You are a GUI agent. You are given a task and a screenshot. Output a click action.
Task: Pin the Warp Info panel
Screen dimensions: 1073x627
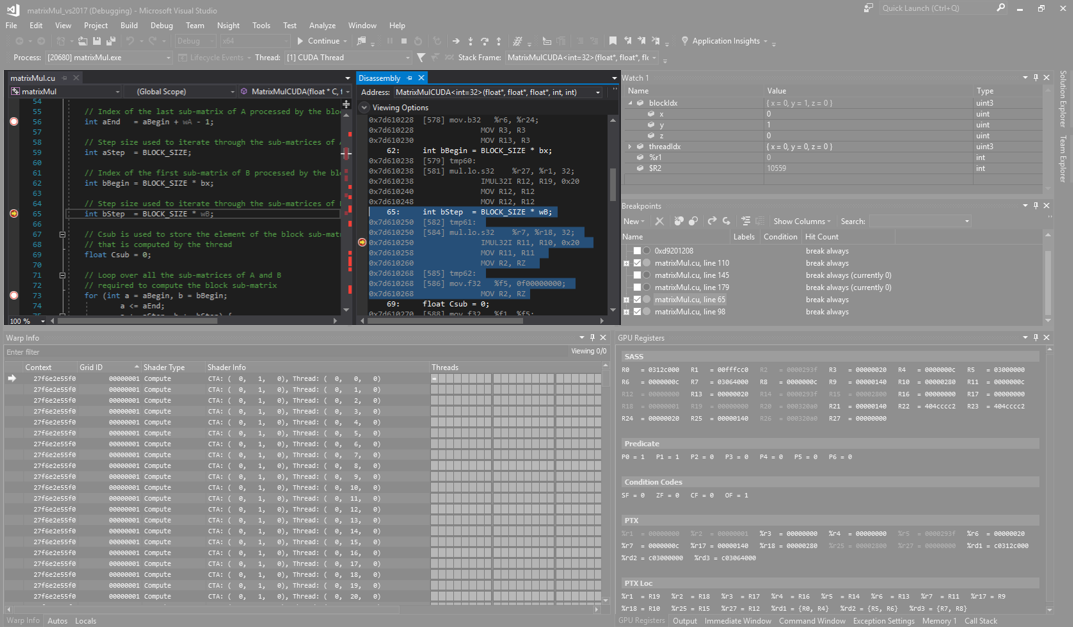[x=593, y=337]
